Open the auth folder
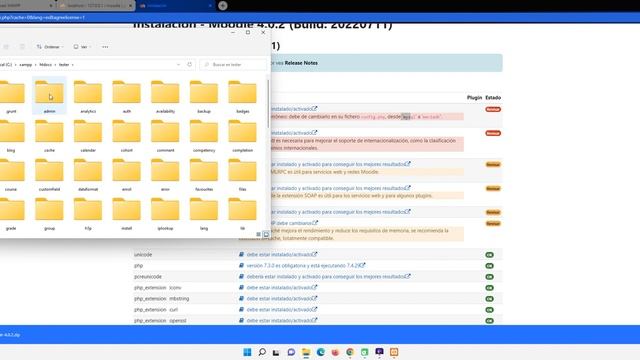The image size is (640, 360). 127,96
